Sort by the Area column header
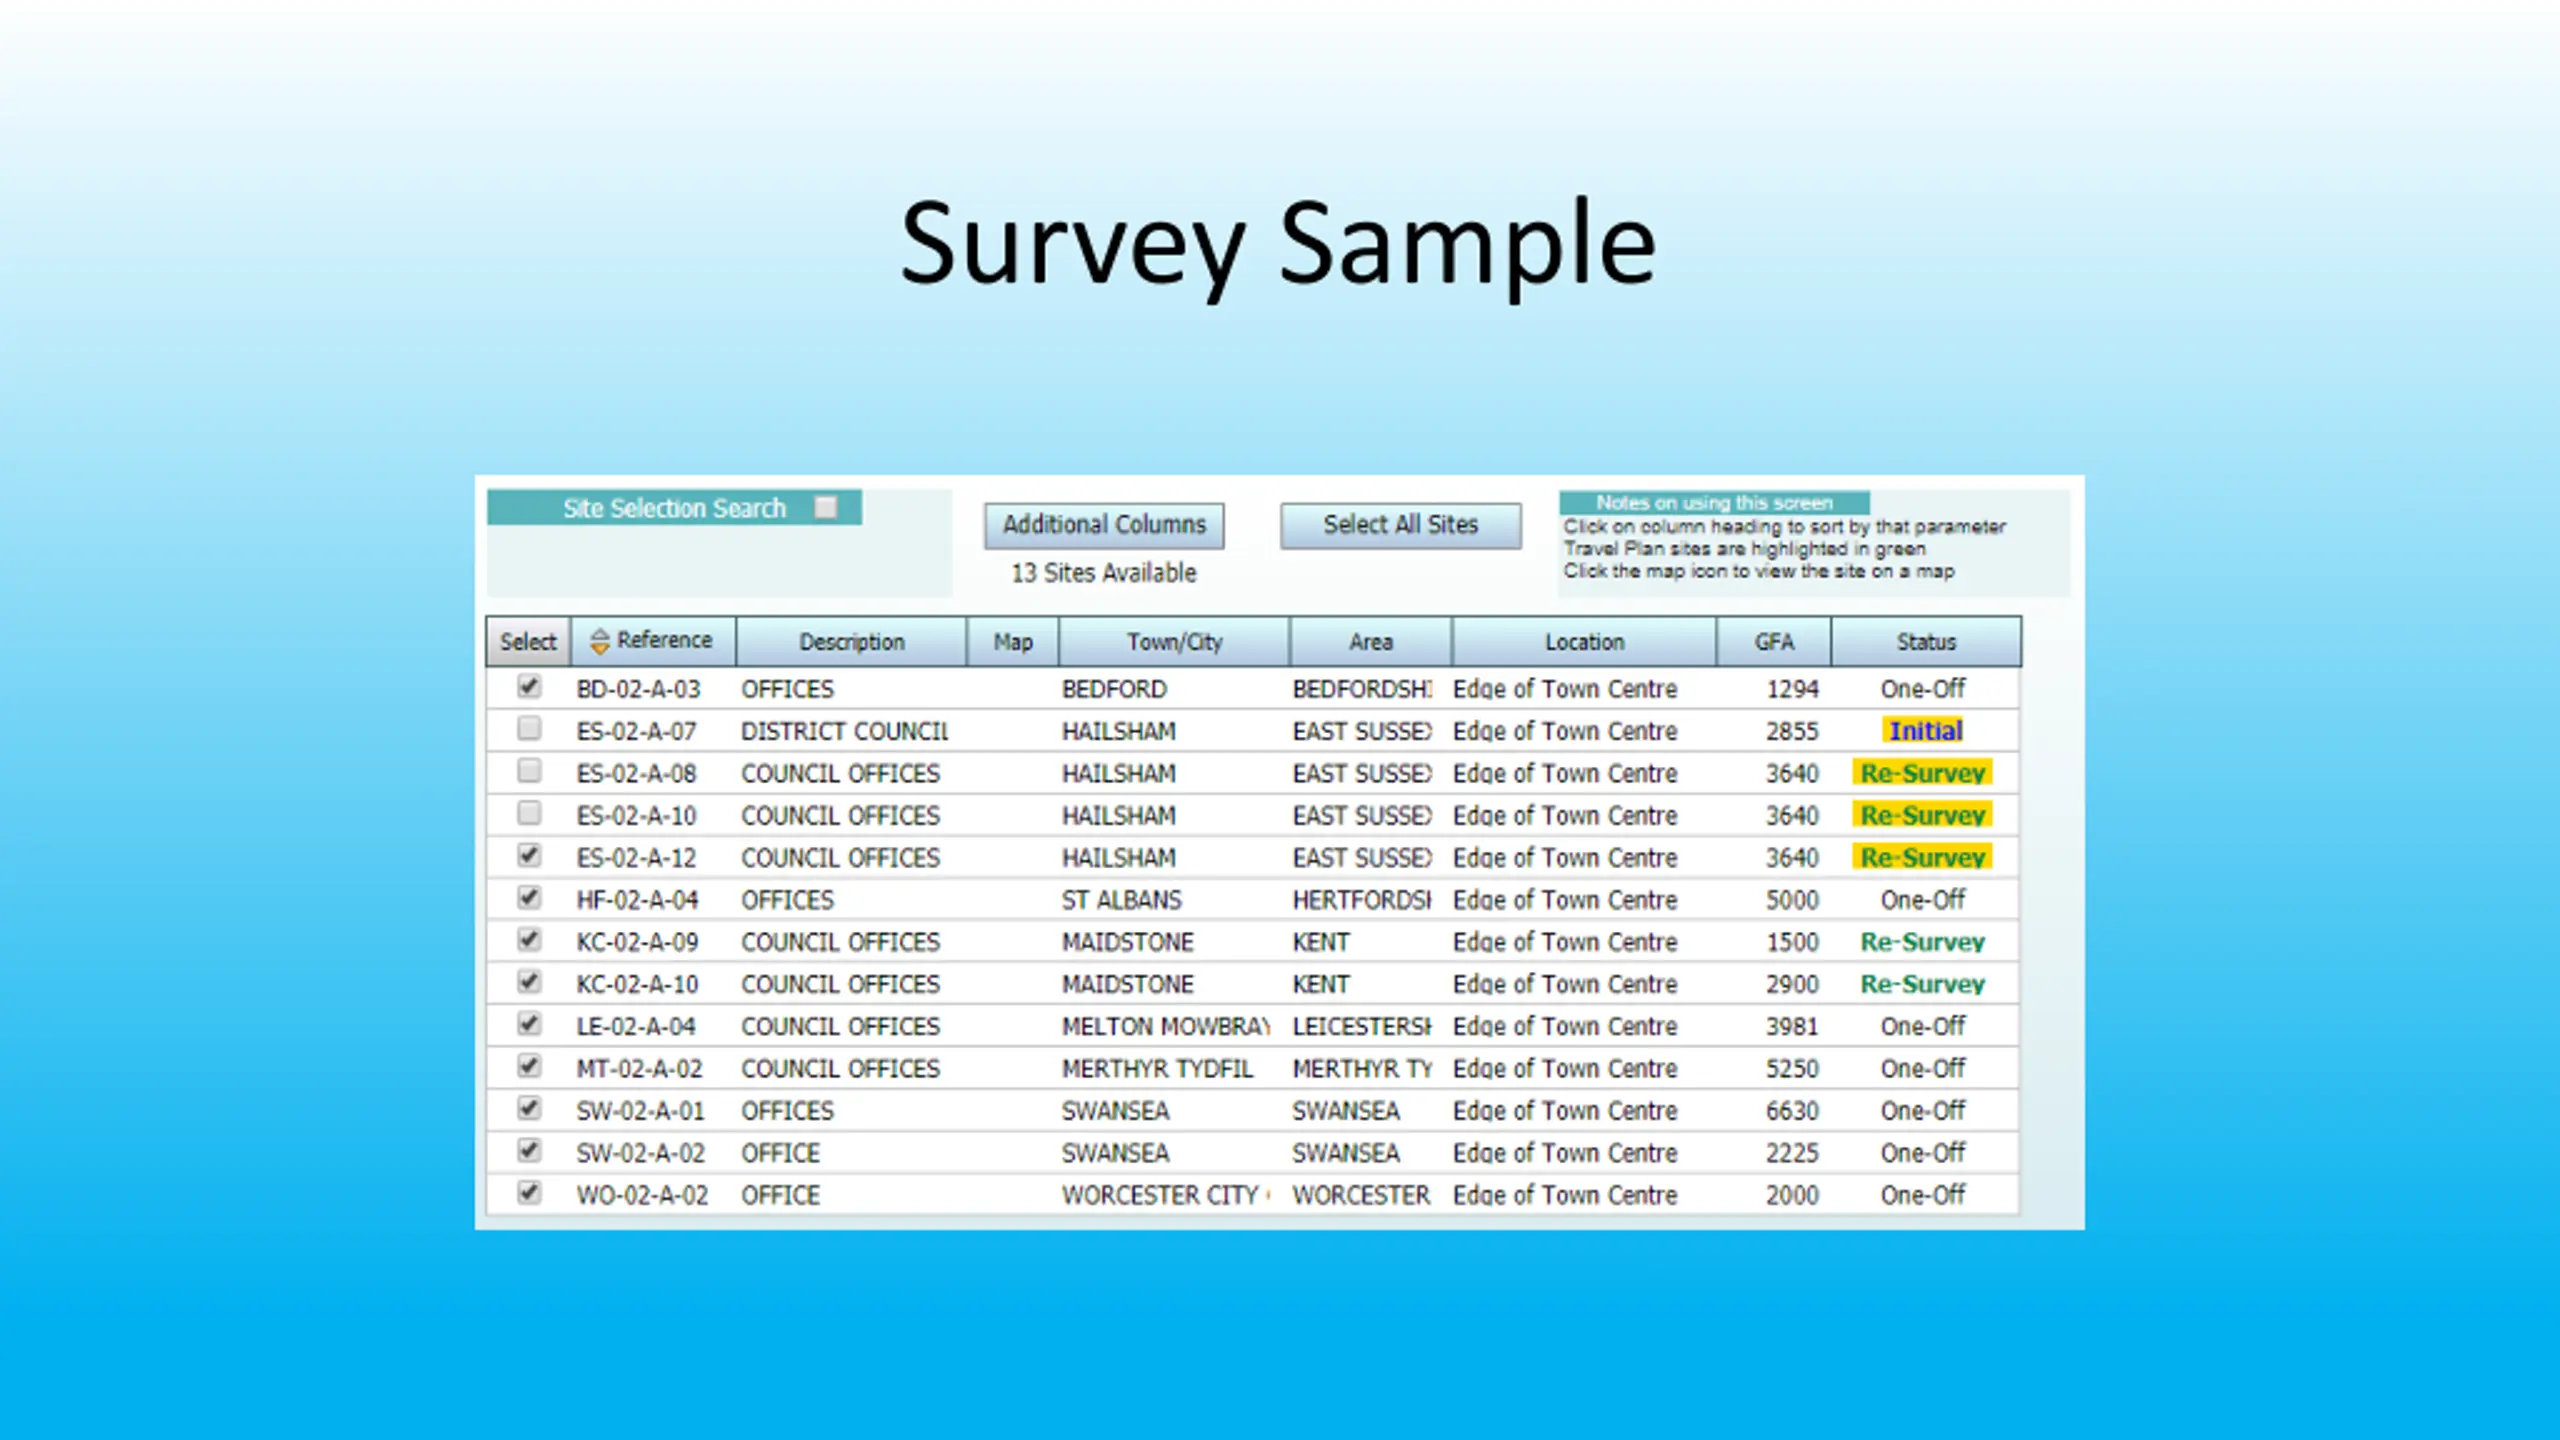Screen dimensions: 2560x1440 (1370, 642)
